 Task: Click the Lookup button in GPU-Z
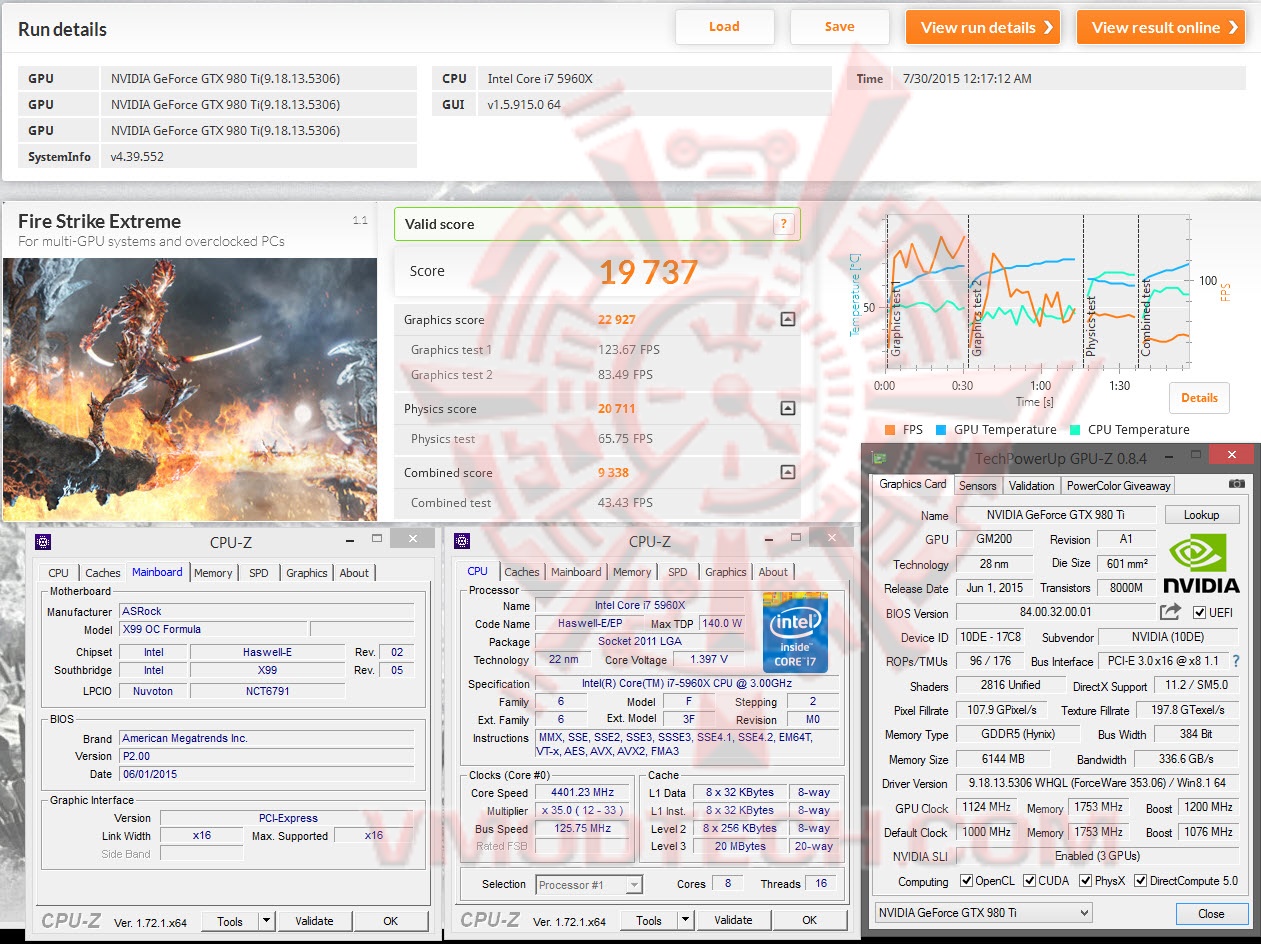(x=1202, y=515)
